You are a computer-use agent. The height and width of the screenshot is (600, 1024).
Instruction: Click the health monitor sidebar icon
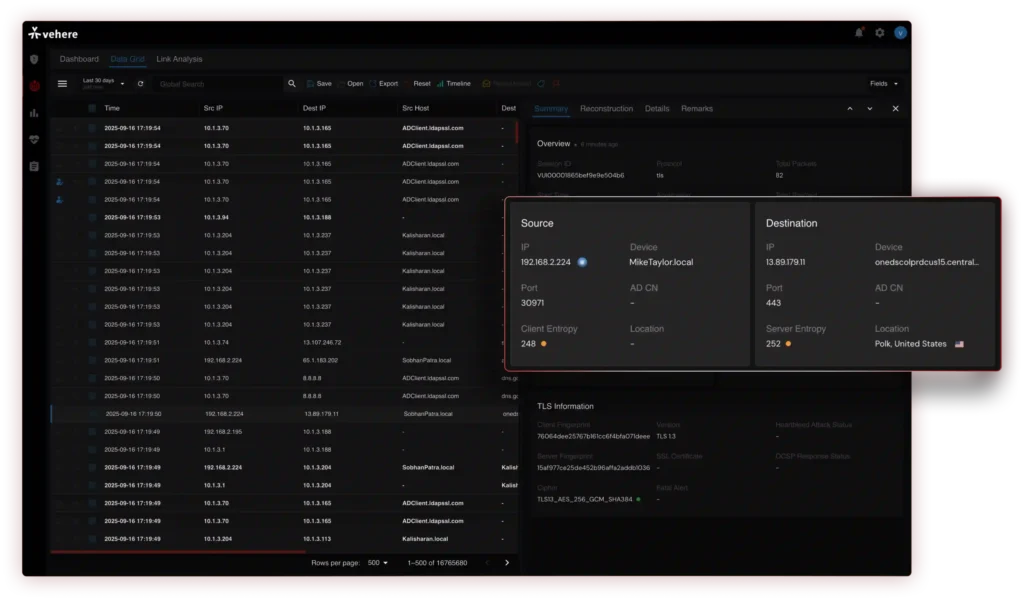coord(34,140)
